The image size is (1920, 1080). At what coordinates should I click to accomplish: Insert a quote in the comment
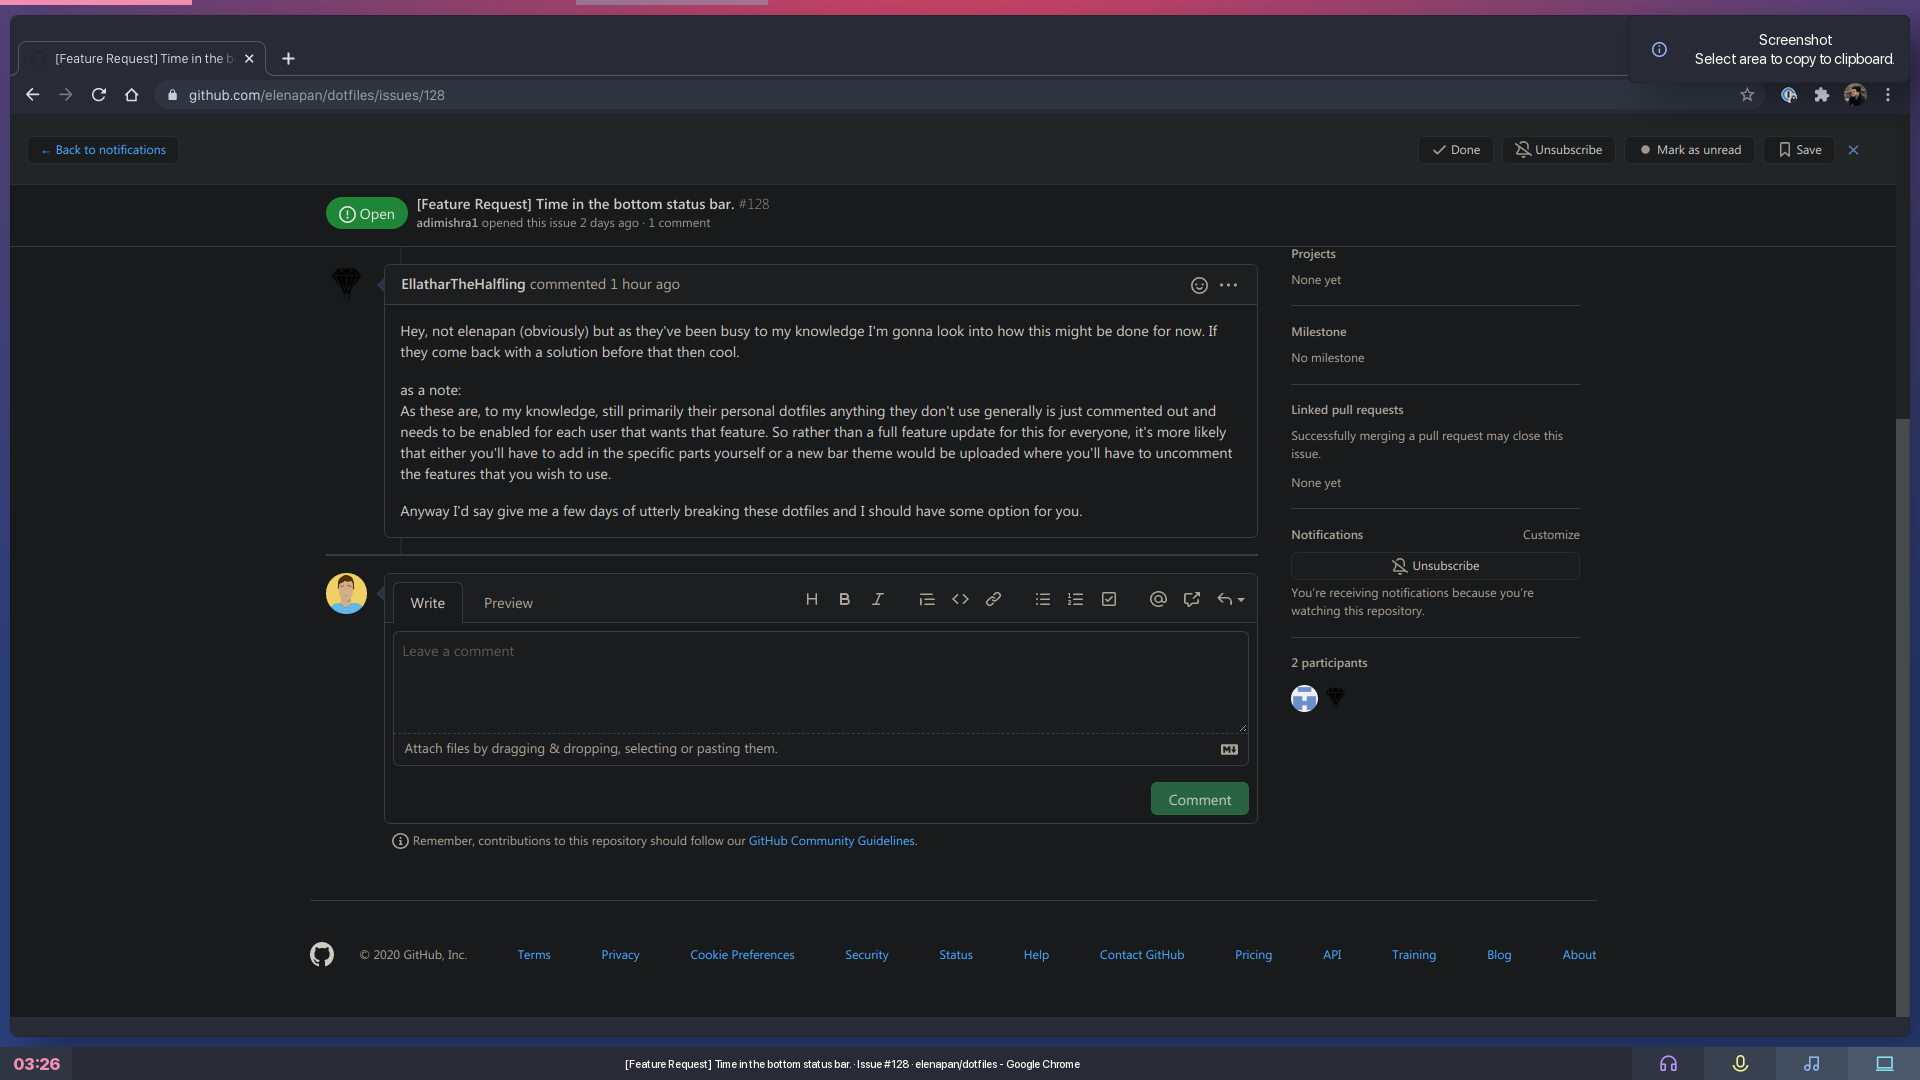(x=927, y=600)
